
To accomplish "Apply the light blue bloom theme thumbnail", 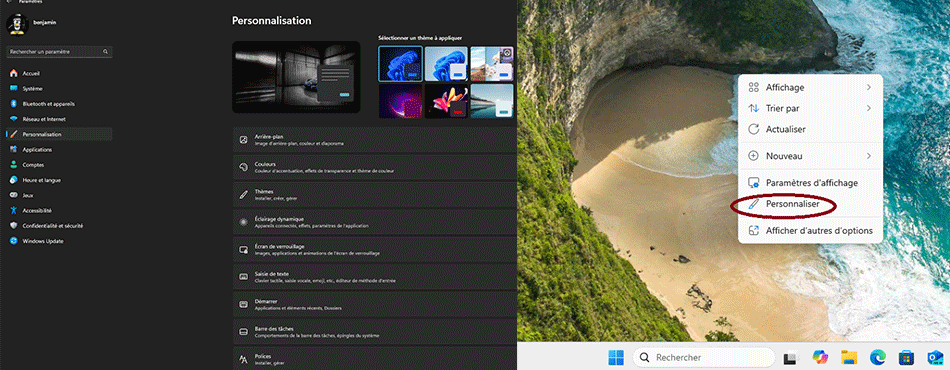I will tap(446, 64).
